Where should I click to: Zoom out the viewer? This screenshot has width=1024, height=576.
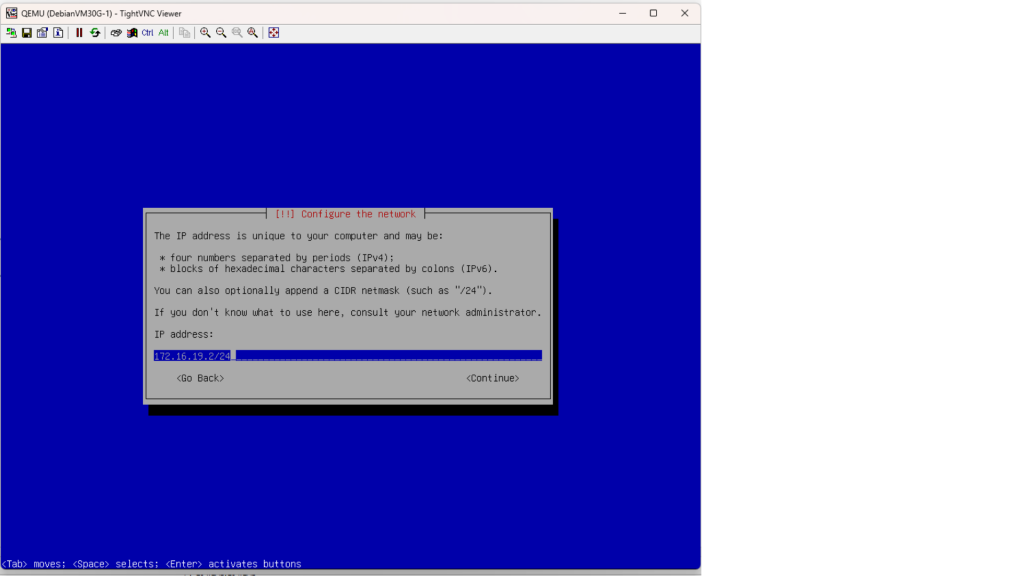[x=221, y=33]
